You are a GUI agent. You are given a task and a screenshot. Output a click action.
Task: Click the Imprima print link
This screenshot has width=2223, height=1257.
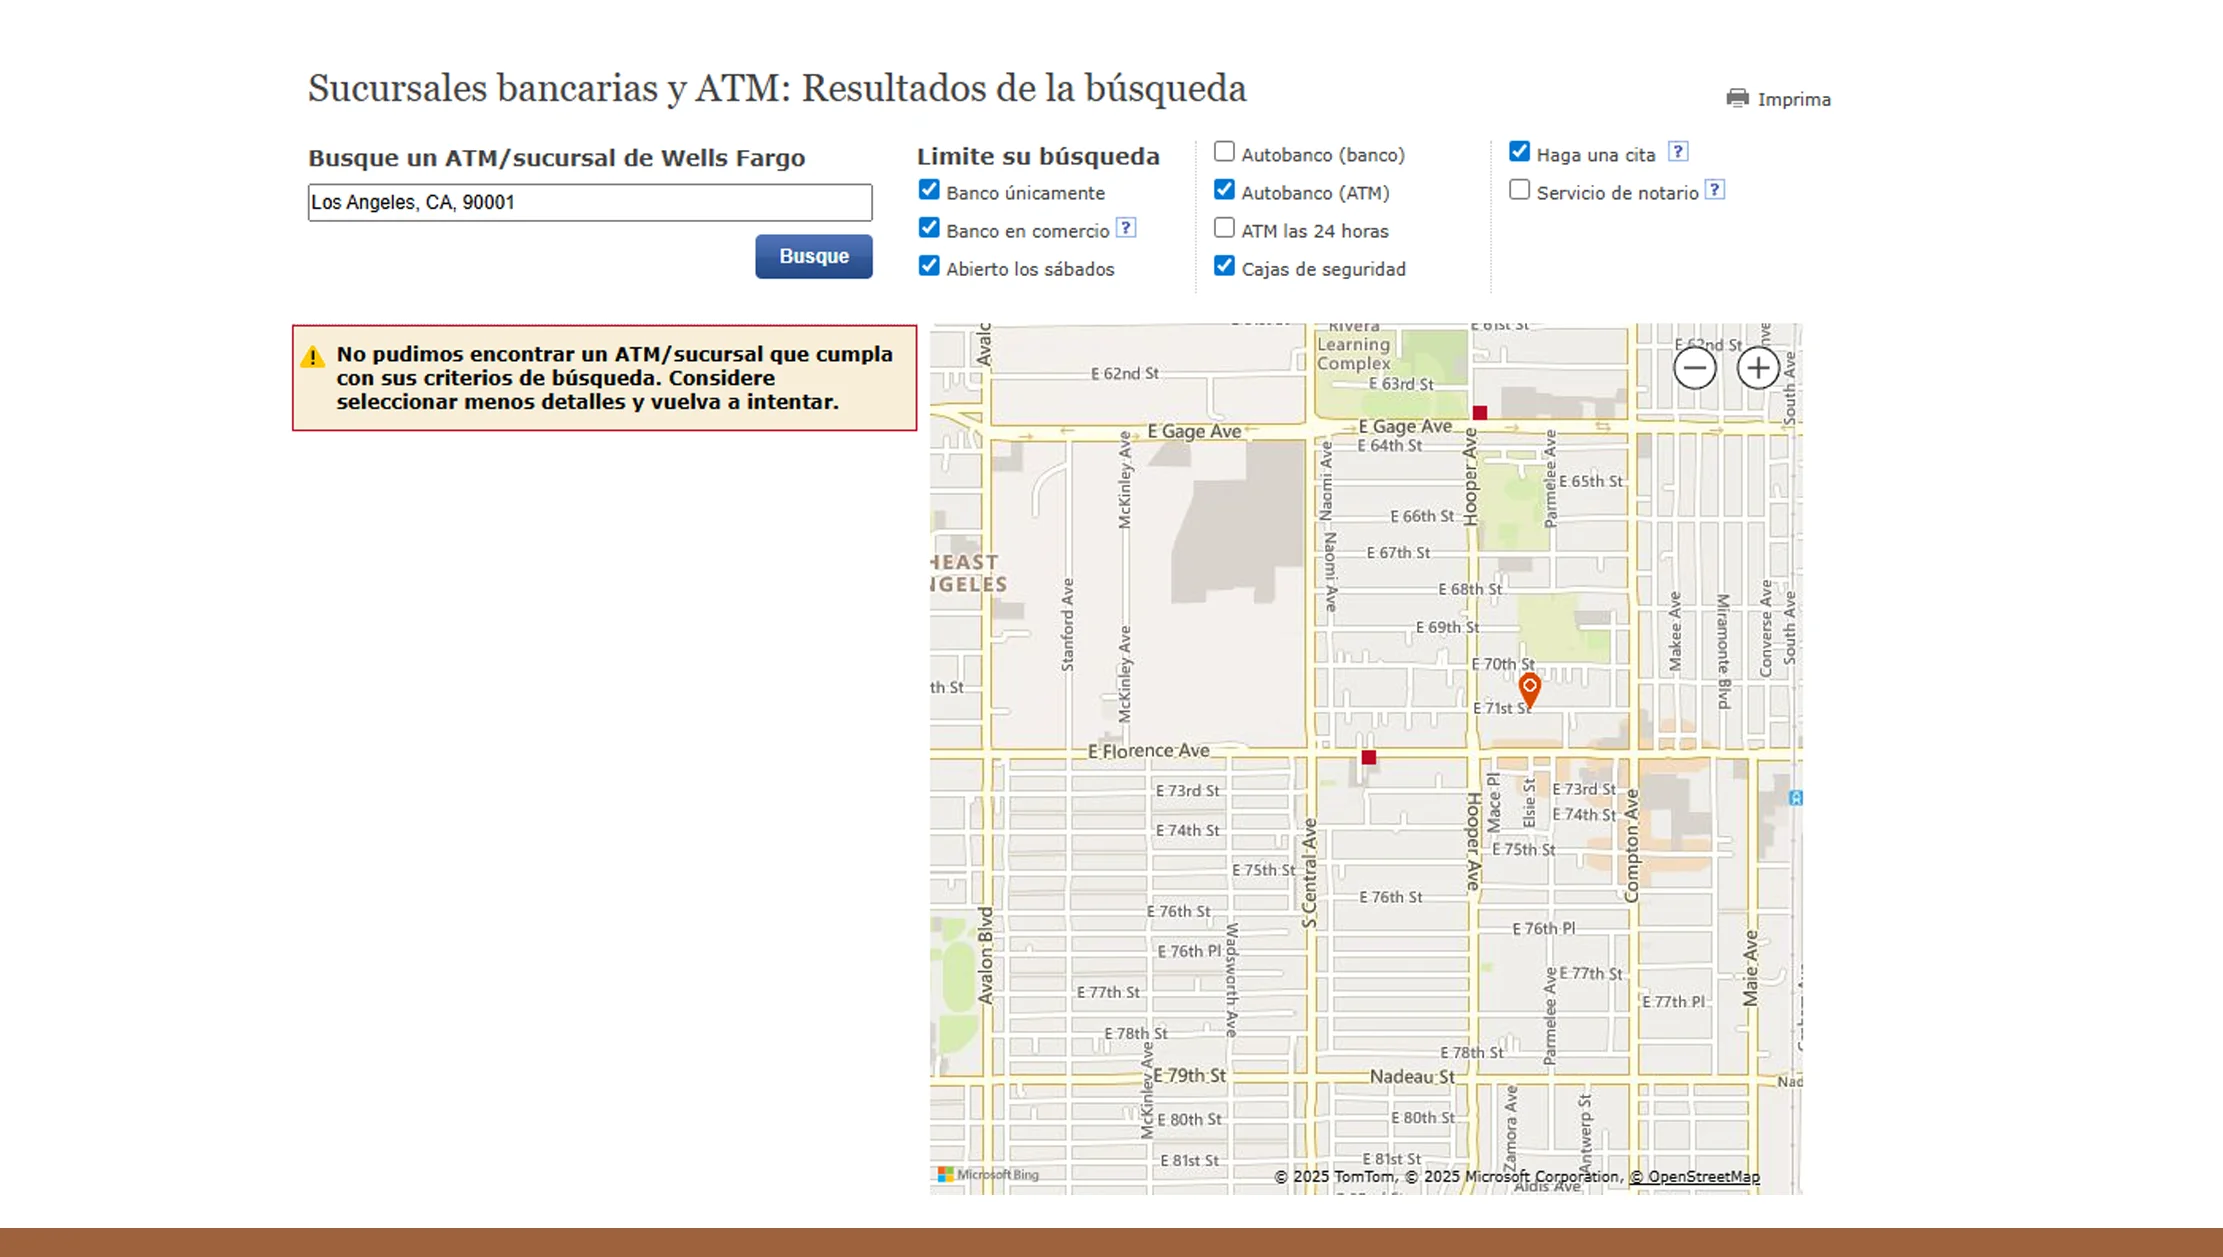(x=1794, y=100)
